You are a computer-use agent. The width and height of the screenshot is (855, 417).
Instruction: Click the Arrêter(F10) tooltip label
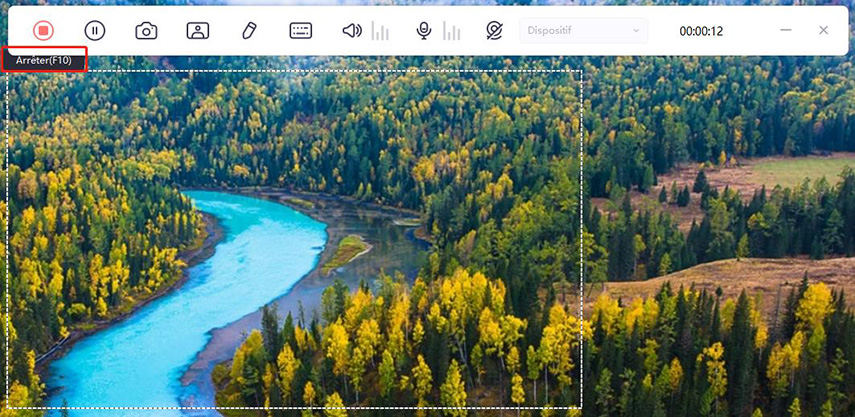coord(44,60)
